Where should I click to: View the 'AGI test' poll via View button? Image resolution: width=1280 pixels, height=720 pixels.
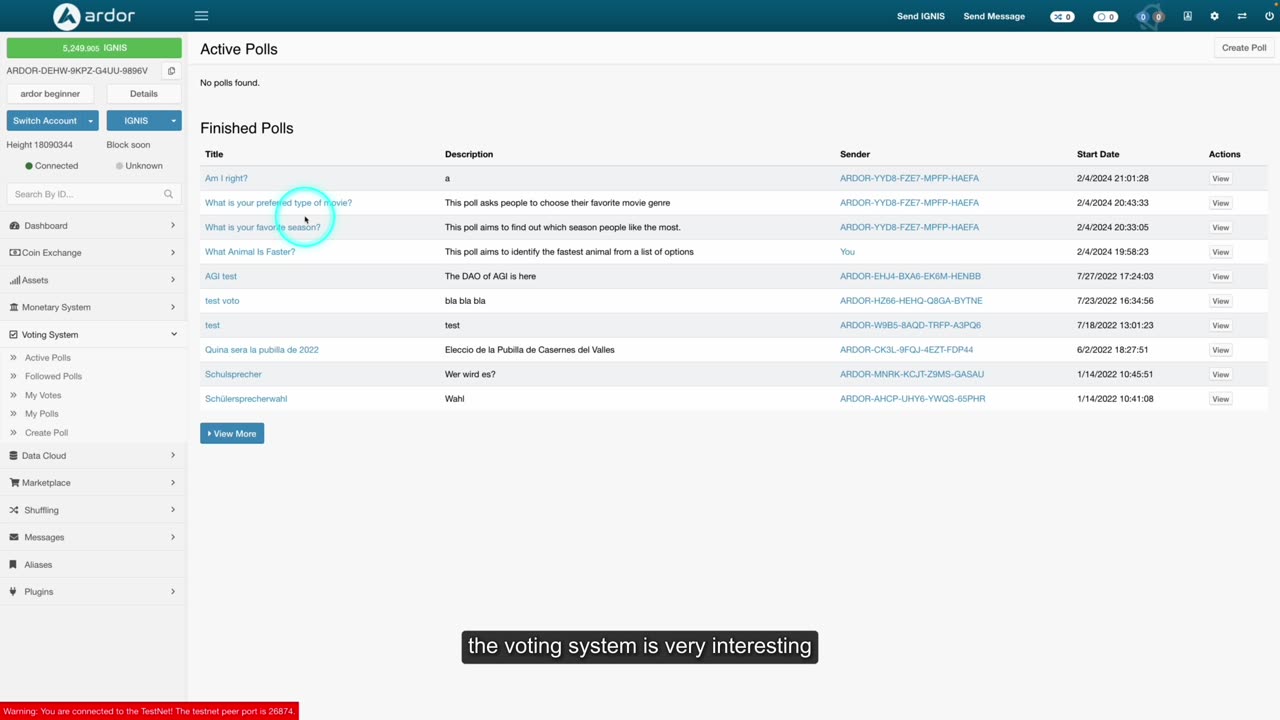[1220, 277]
